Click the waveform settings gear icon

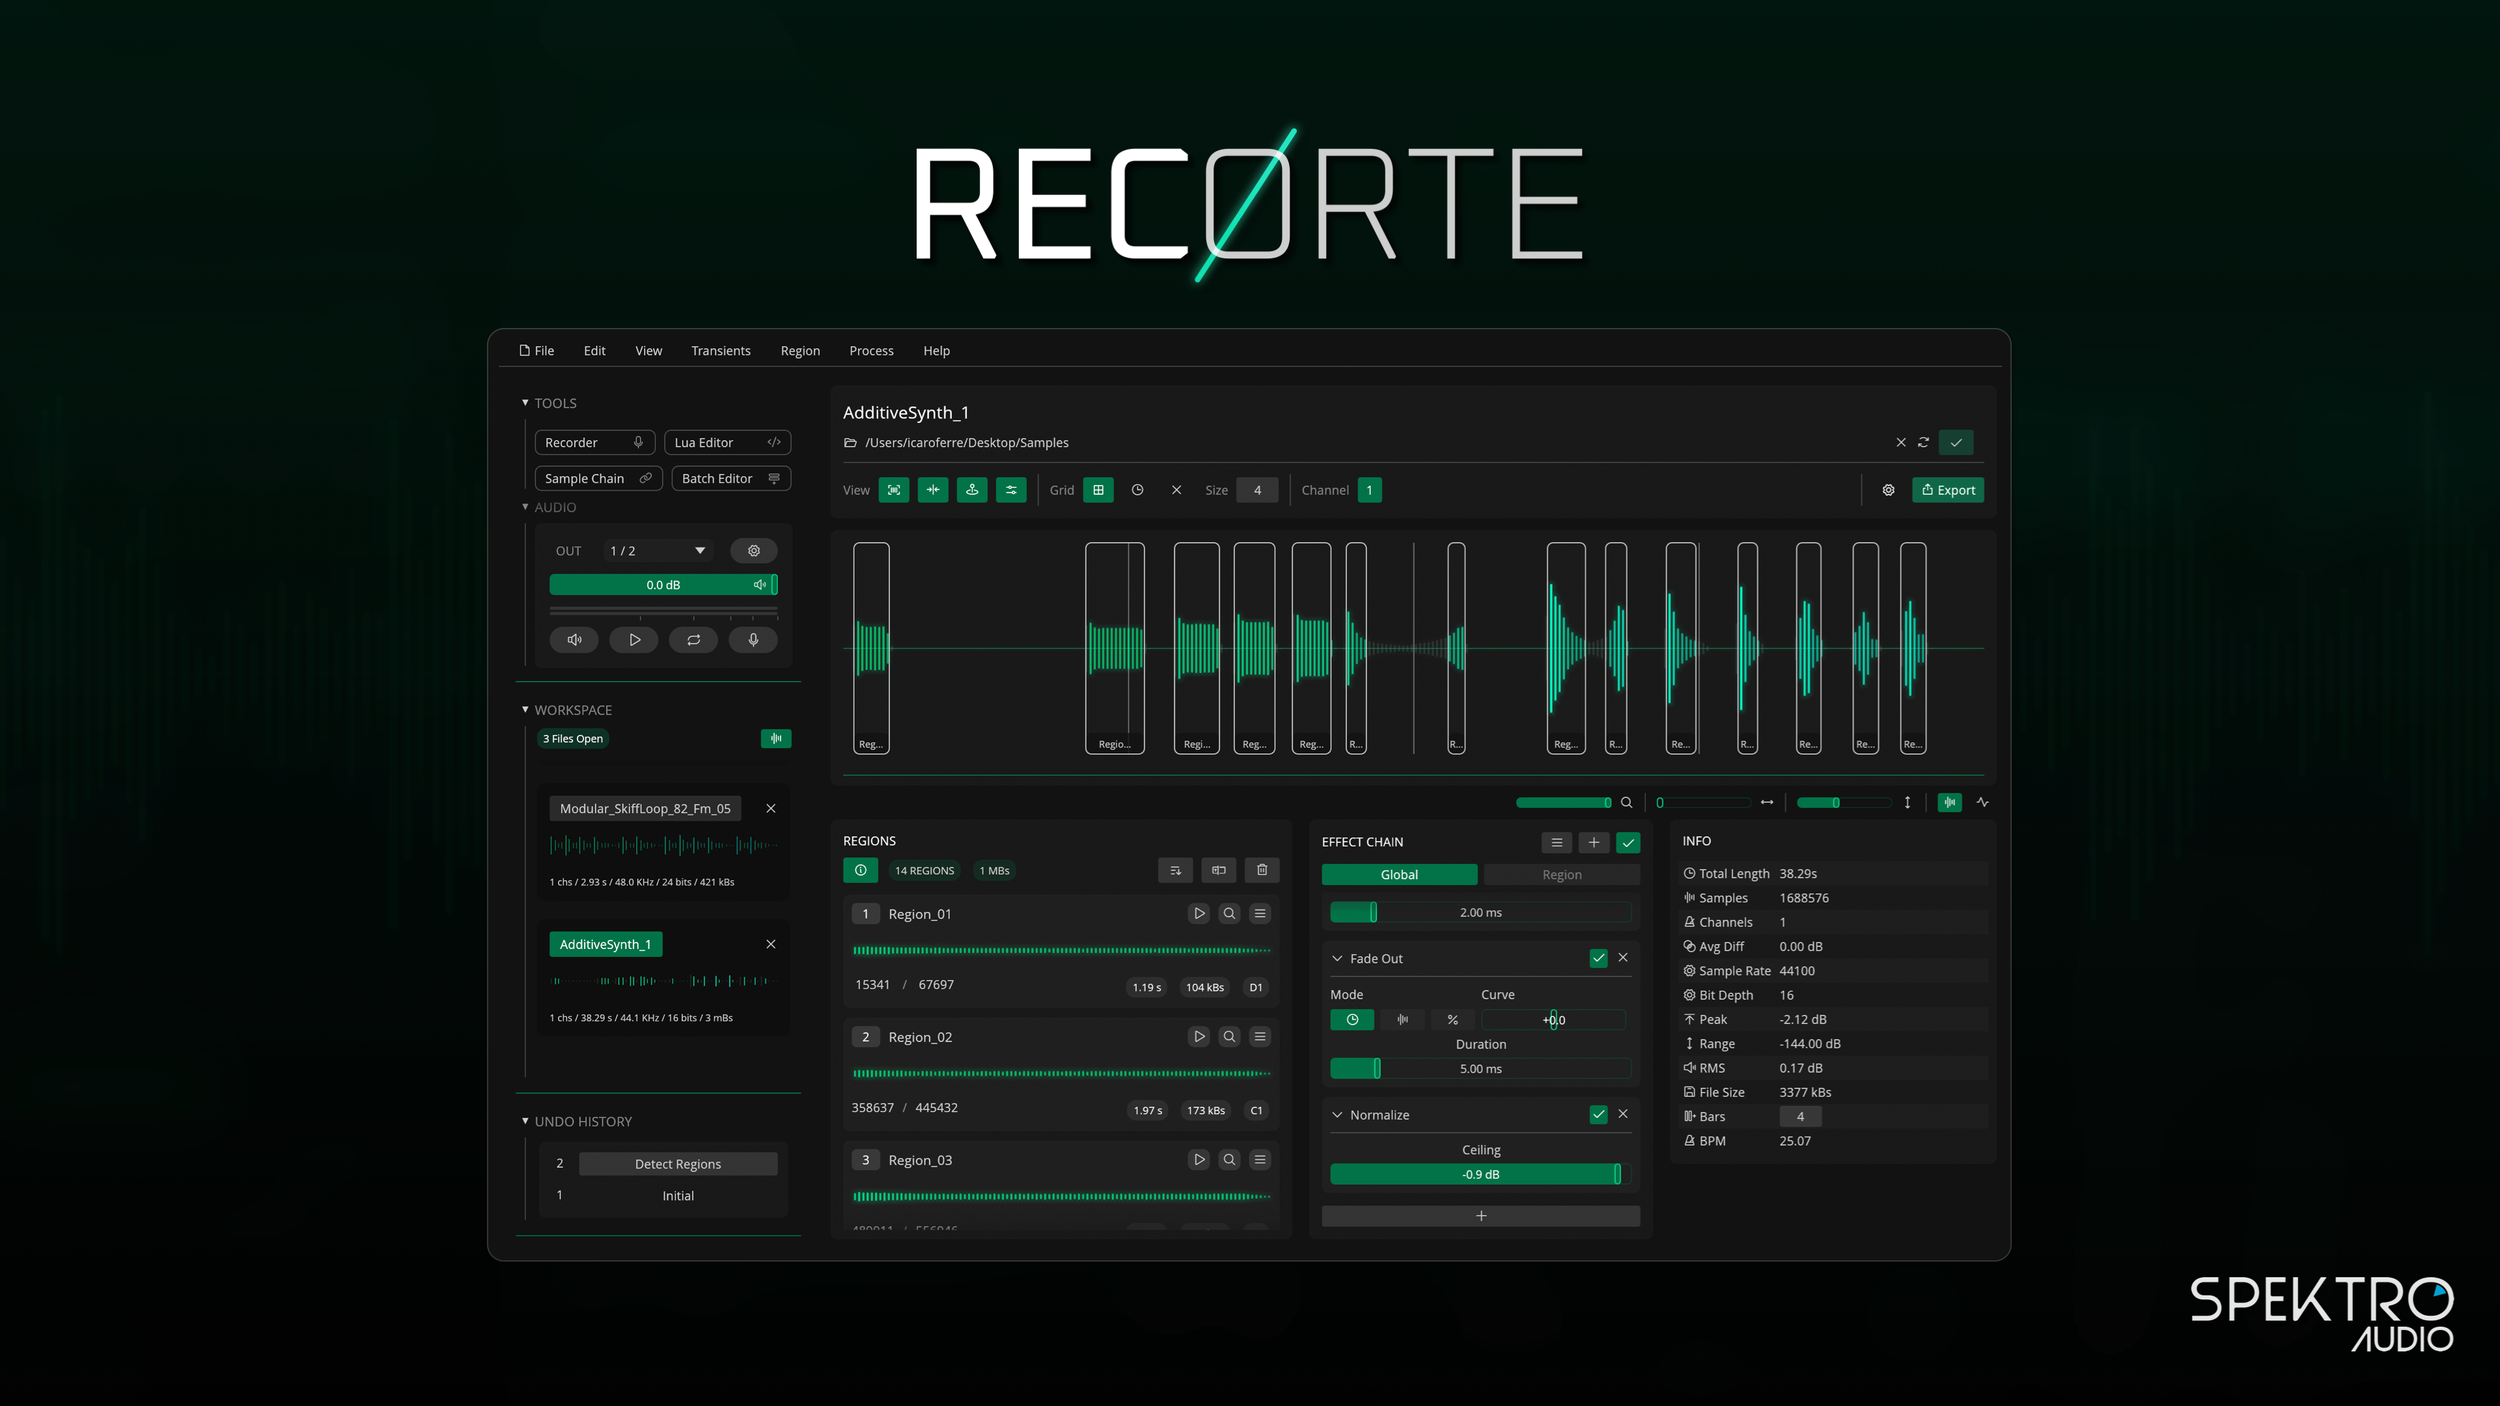[1888, 489]
